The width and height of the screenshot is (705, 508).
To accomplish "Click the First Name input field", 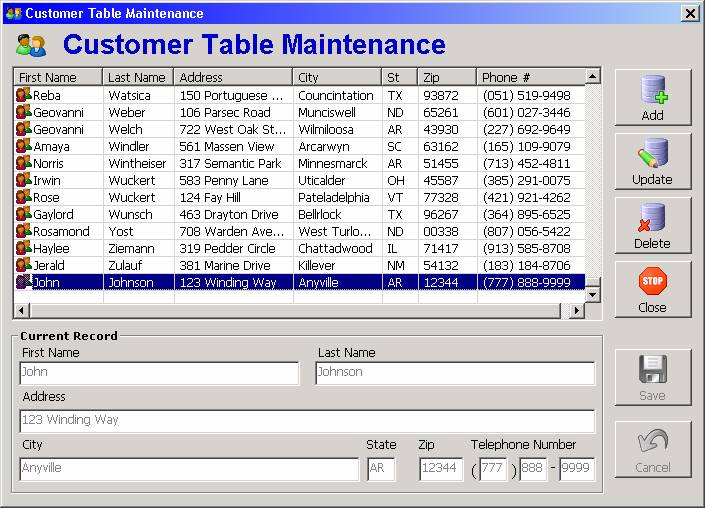I will point(158,373).
